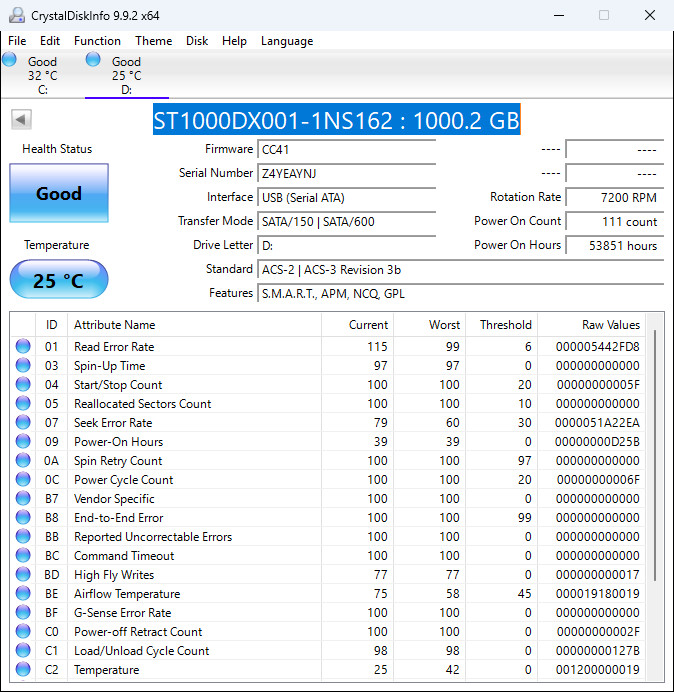Viewport: 674px width, 692px height.
Task: Click the Attribute Name column header
Action: (194, 325)
